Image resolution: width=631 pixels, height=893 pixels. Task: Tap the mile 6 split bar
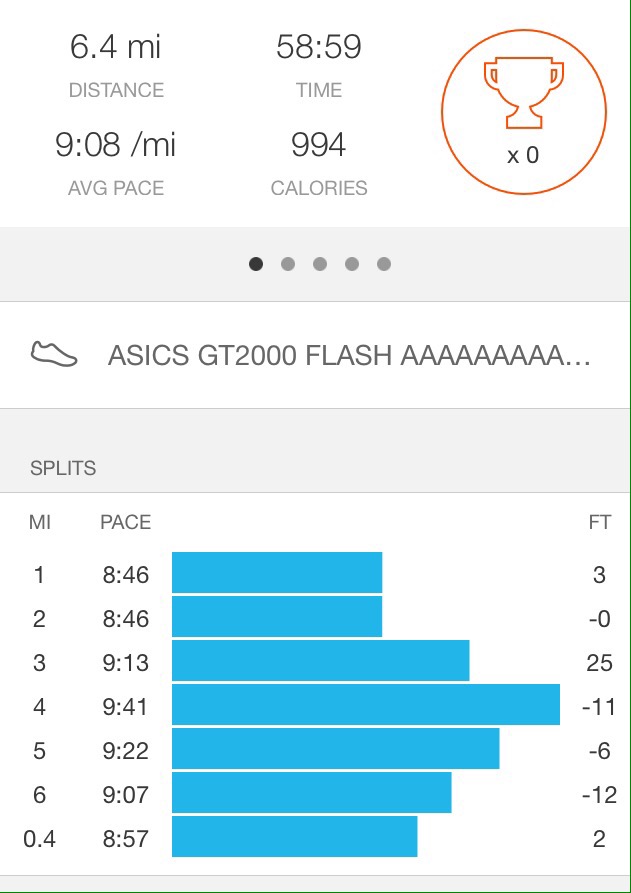[x=311, y=793]
